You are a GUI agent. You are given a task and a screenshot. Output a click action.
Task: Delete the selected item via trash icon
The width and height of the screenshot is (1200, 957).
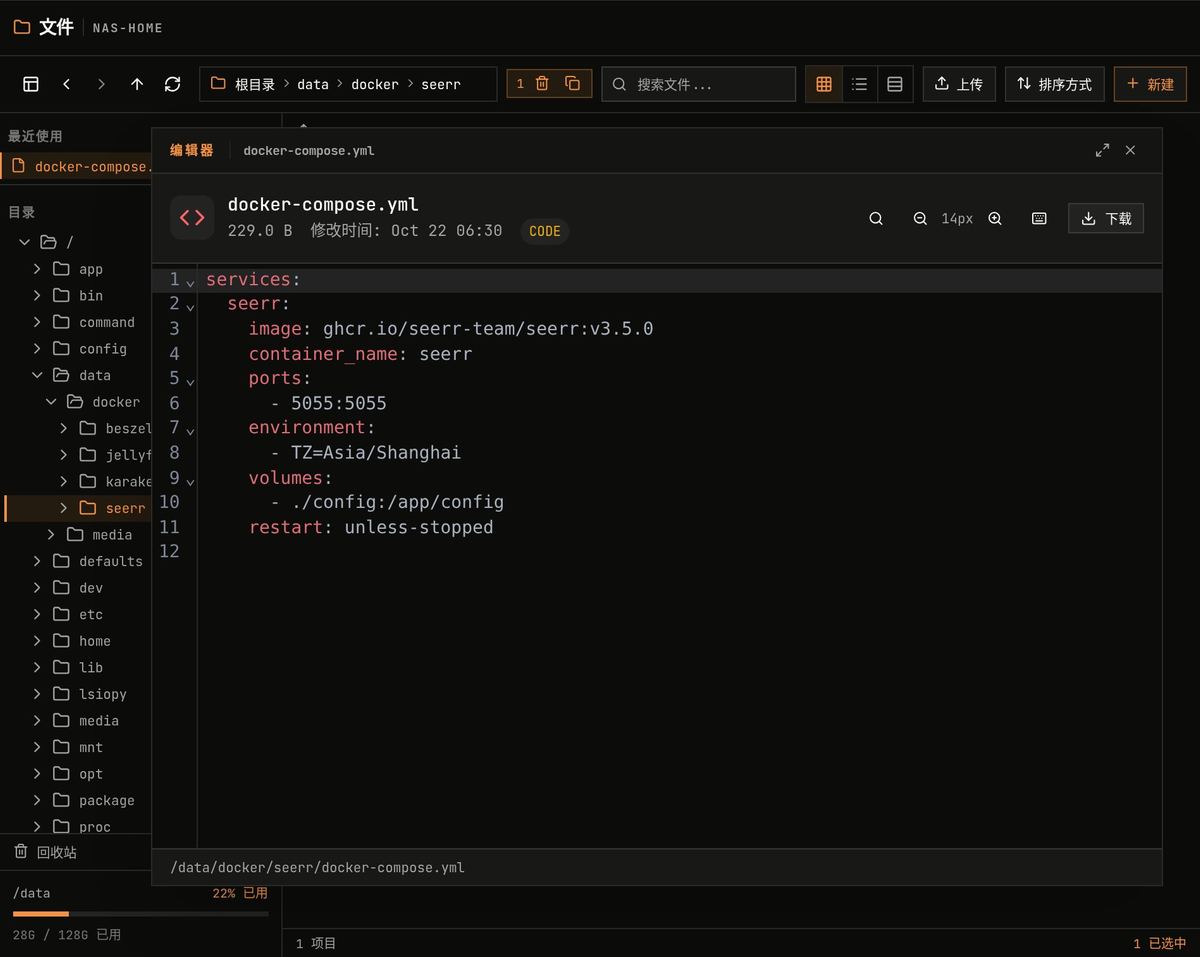542,84
